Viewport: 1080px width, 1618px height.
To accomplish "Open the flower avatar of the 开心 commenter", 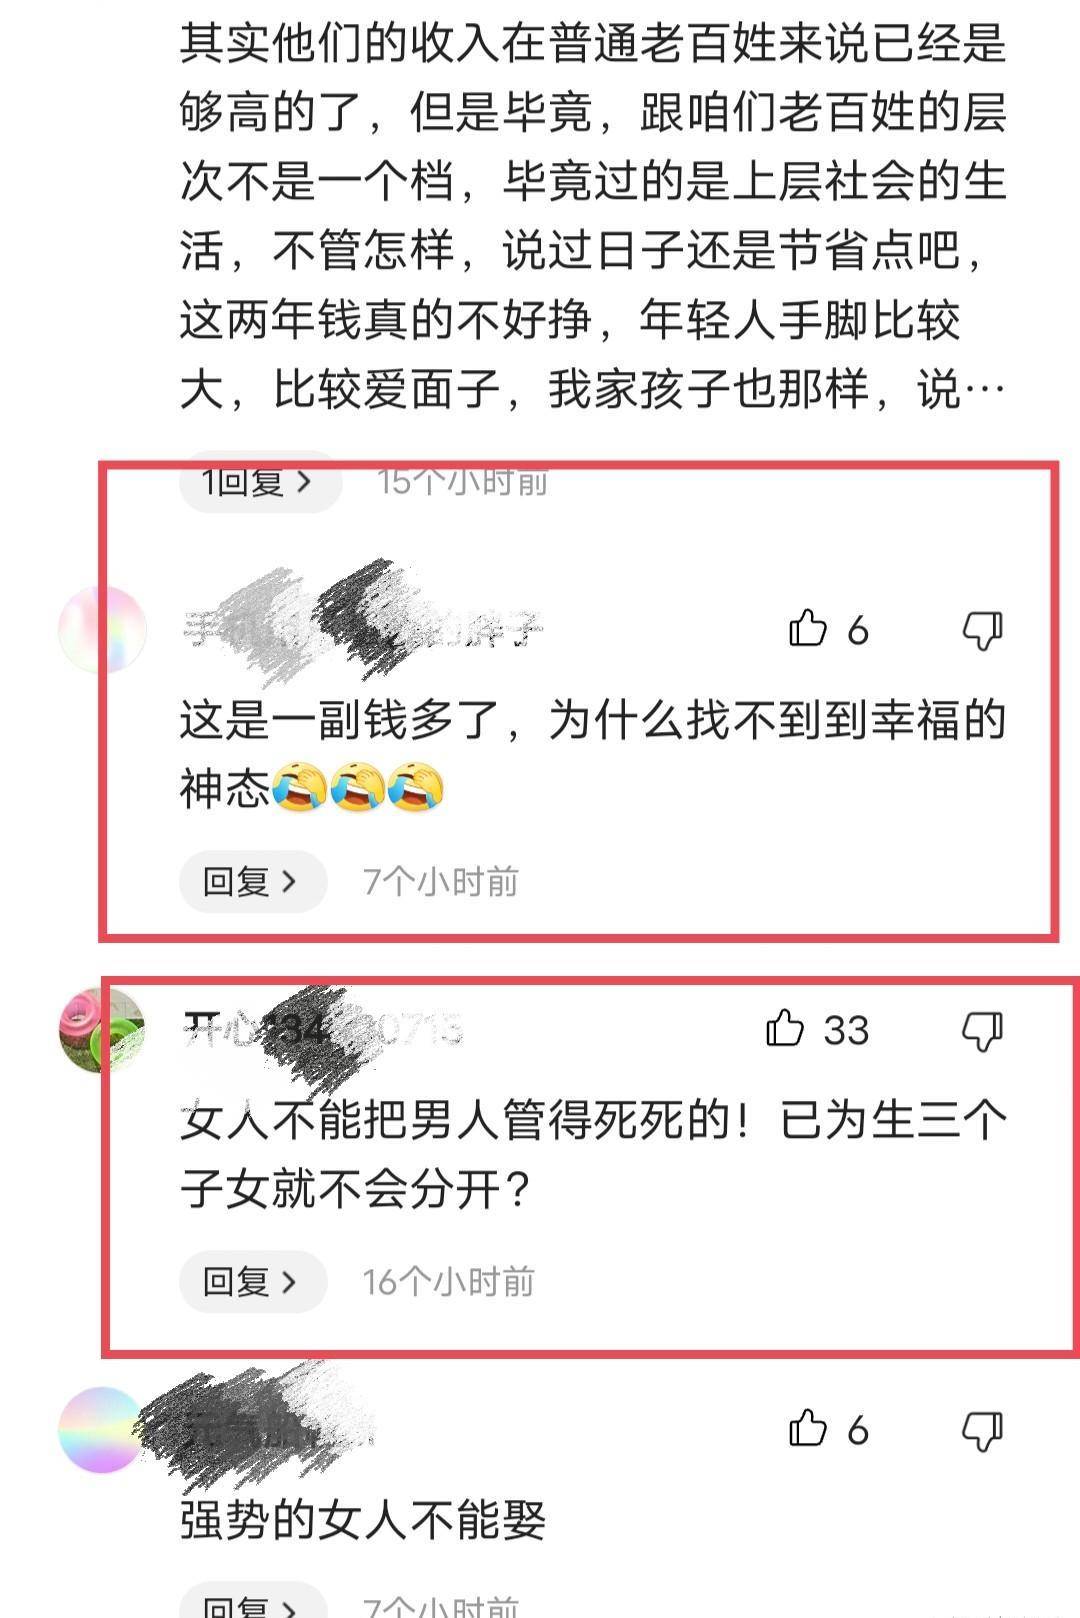I will tap(103, 1030).
